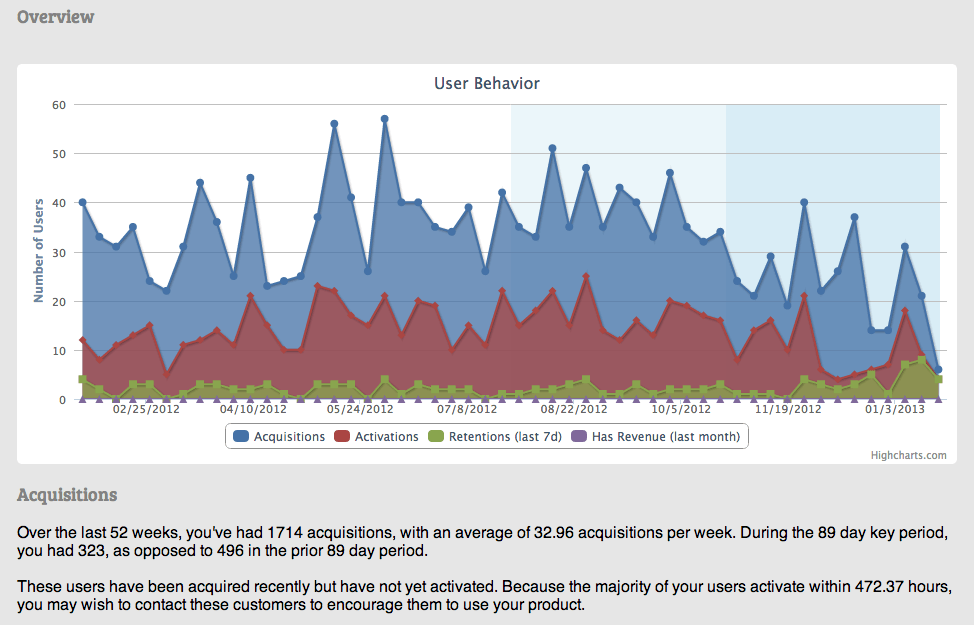The image size is (974, 625).
Task: Toggle the "Has Revenue (last month)" legend label
Action: [x=665, y=436]
